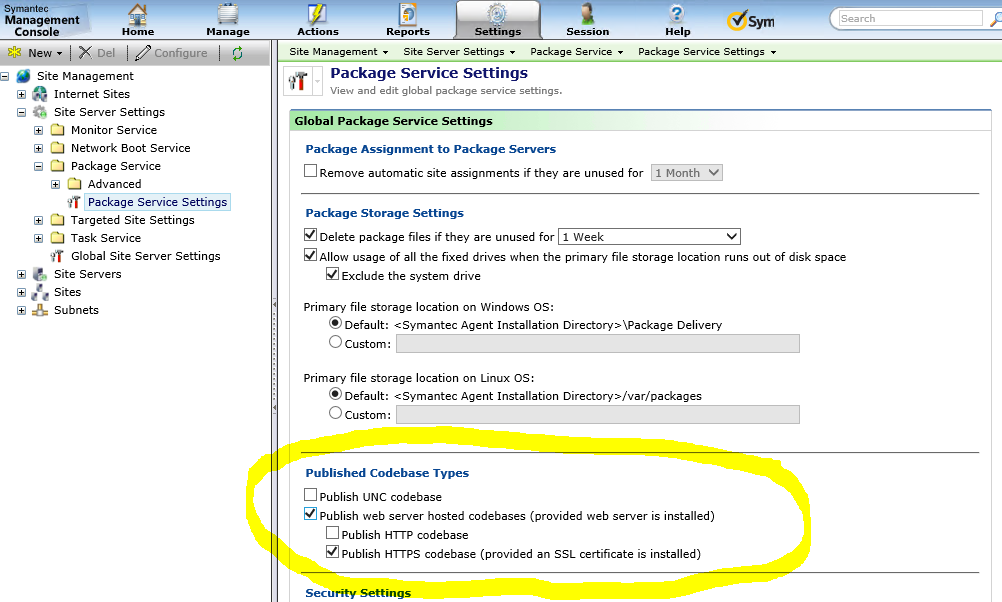The width and height of the screenshot is (1002, 602).
Task: Click the Site Servers icon
Action: [40, 274]
